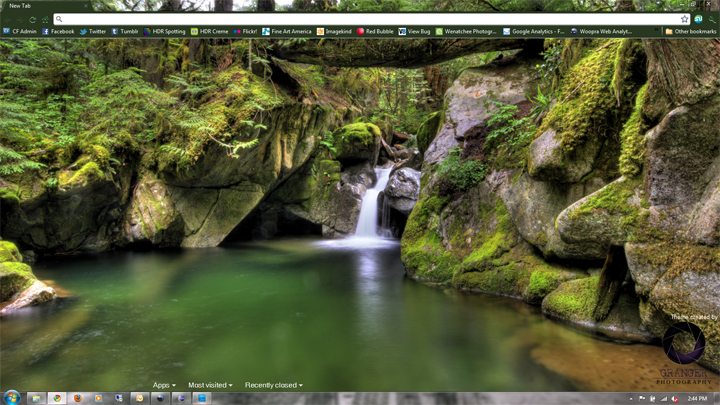Viewport: 720px width, 405px height.
Task: Click the reload page icon
Action: pyautogui.click(x=33, y=19)
